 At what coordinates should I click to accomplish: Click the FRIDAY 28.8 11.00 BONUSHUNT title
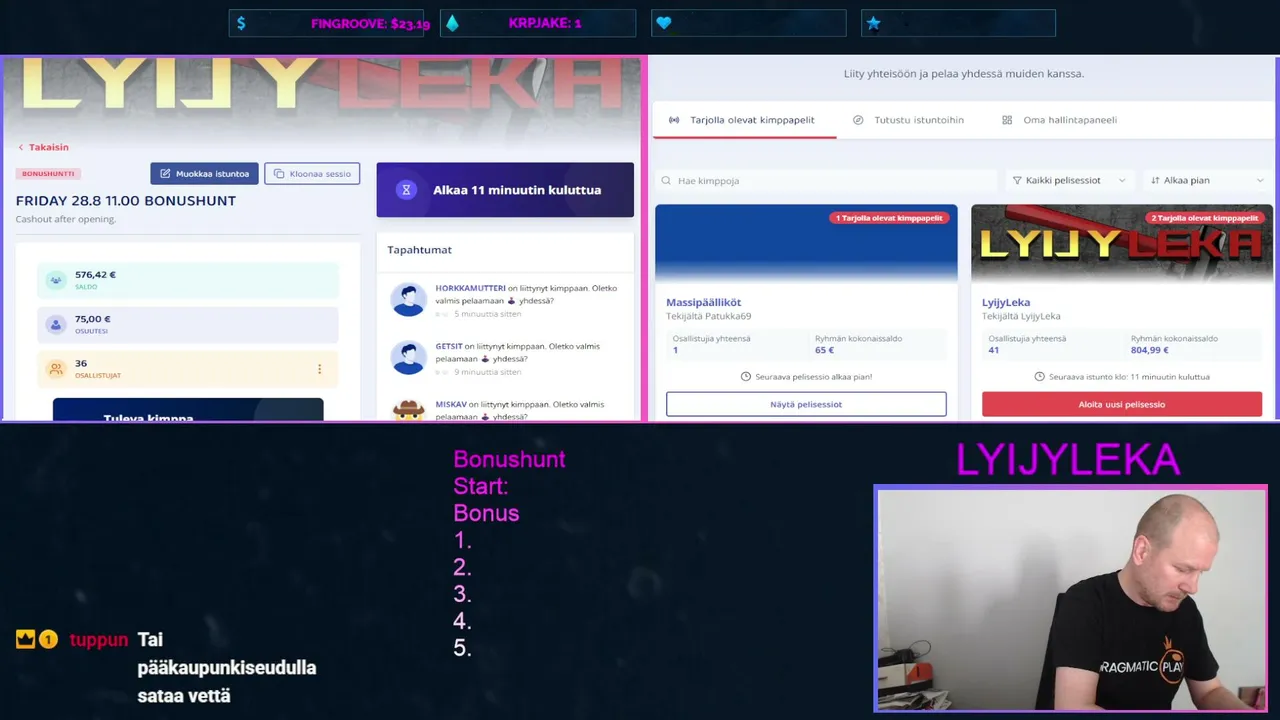pos(126,201)
